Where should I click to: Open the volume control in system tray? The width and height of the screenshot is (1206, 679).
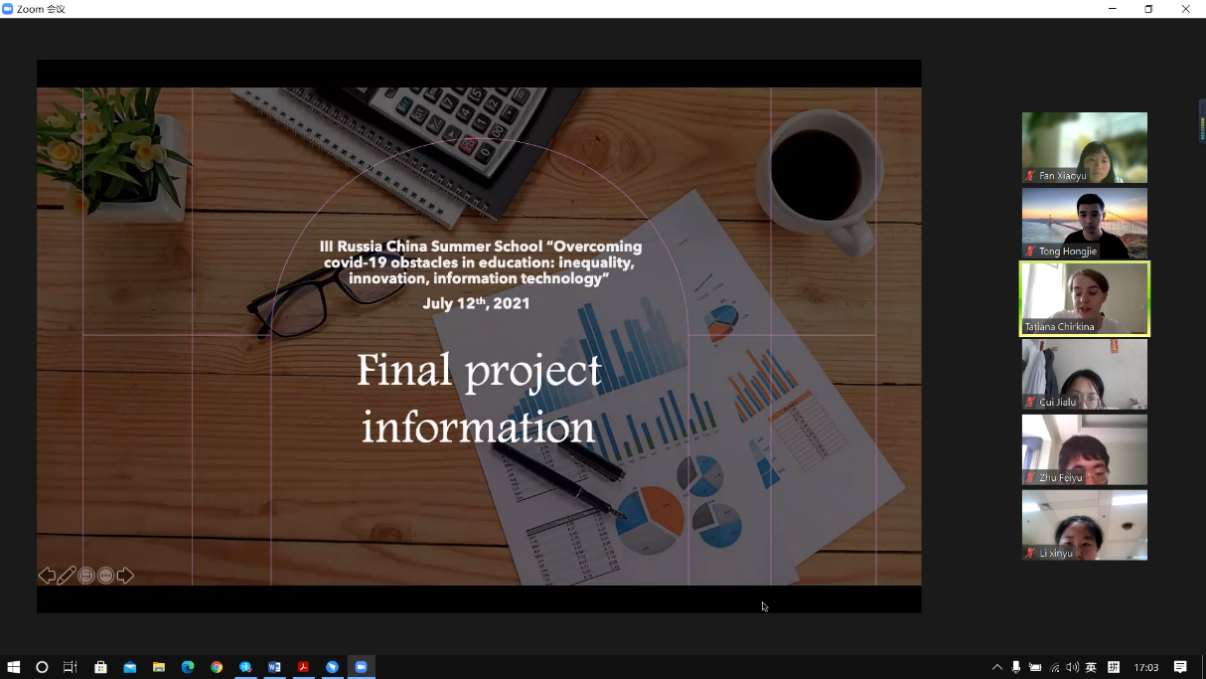click(1072, 667)
